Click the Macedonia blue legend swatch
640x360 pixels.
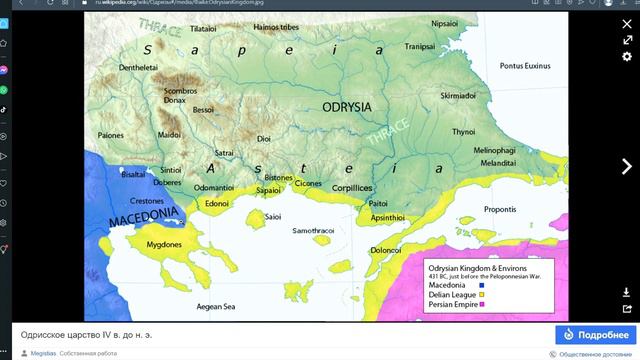tap(482, 285)
